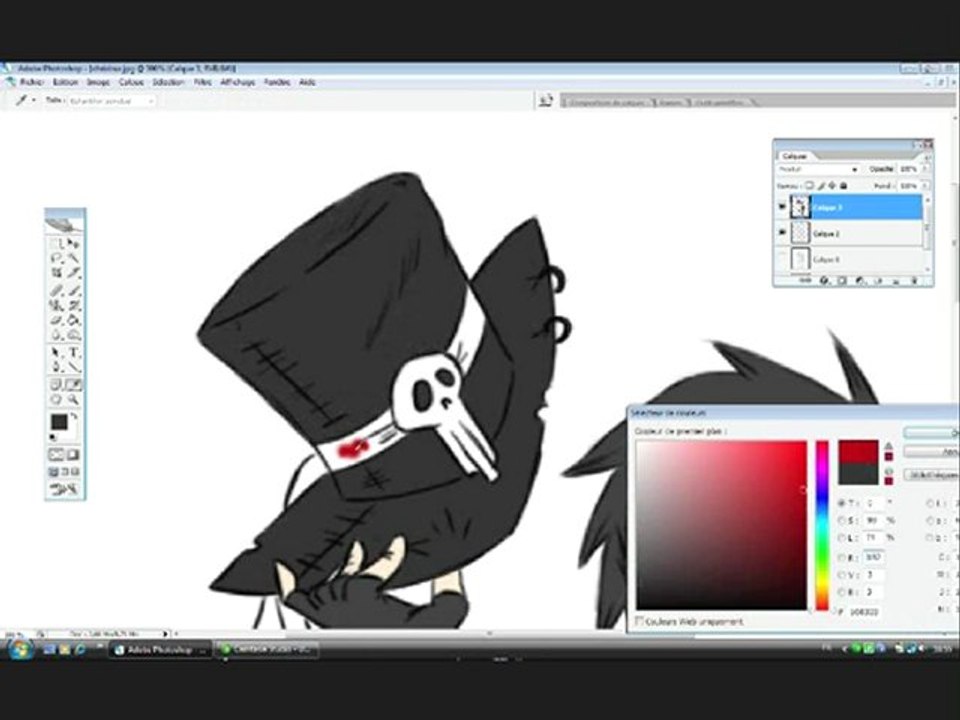Click the trash icon in Calques panel
This screenshot has width=960, height=720.
click(915, 281)
